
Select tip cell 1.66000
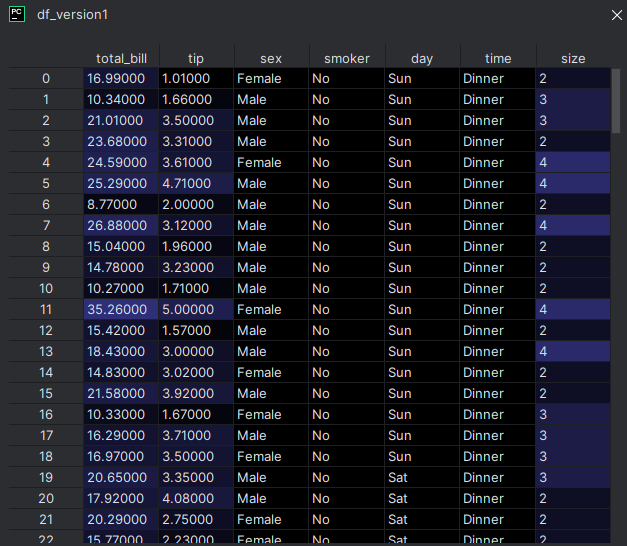tap(196, 100)
